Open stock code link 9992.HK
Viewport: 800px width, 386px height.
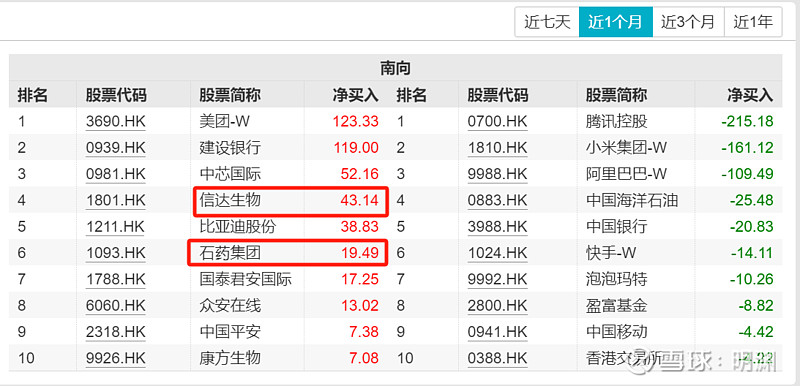pos(497,279)
